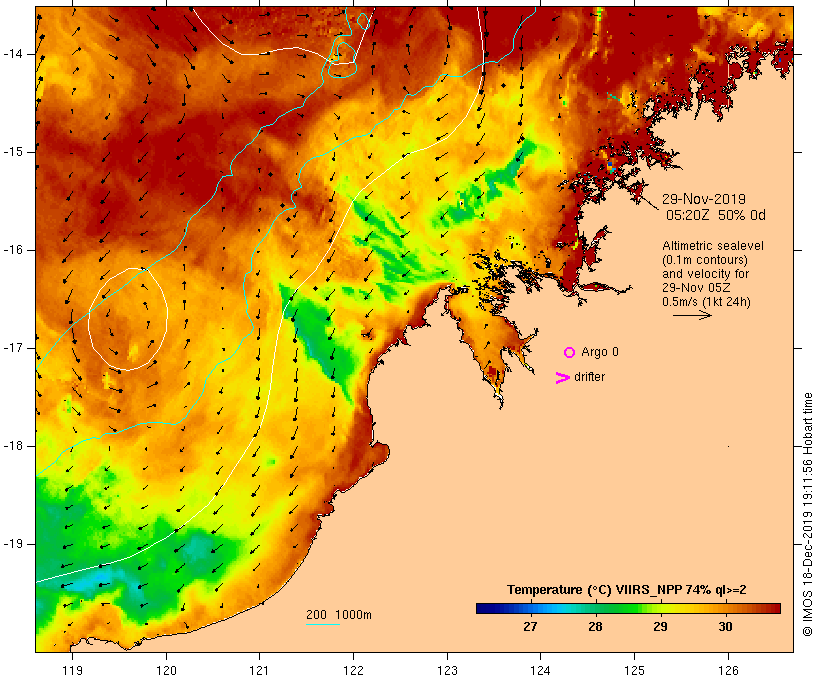The height and width of the screenshot is (680, 820).
Task: Click the date text 29-Nov-2019
Action: (x=704, y=199)
